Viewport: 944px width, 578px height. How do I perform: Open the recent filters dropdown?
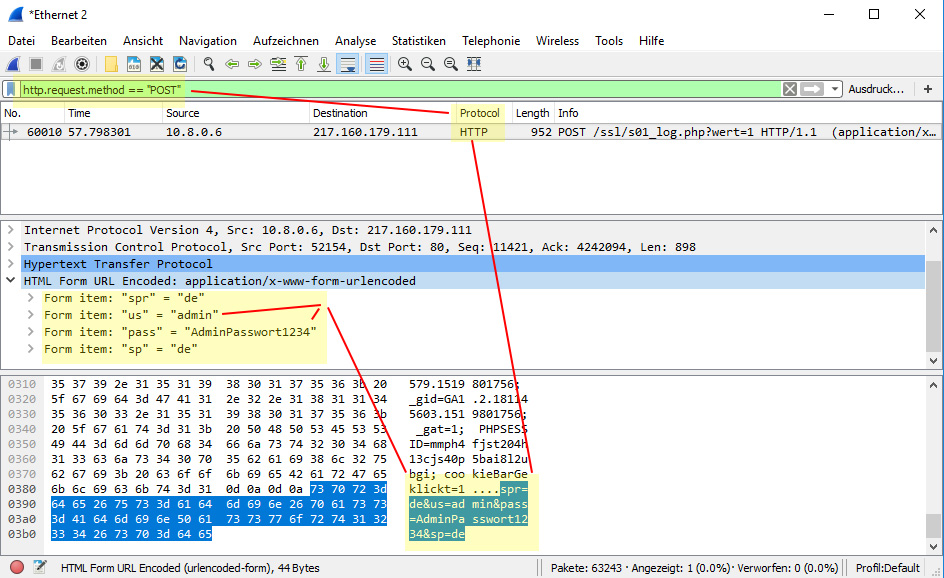click(x=834, y=89)
